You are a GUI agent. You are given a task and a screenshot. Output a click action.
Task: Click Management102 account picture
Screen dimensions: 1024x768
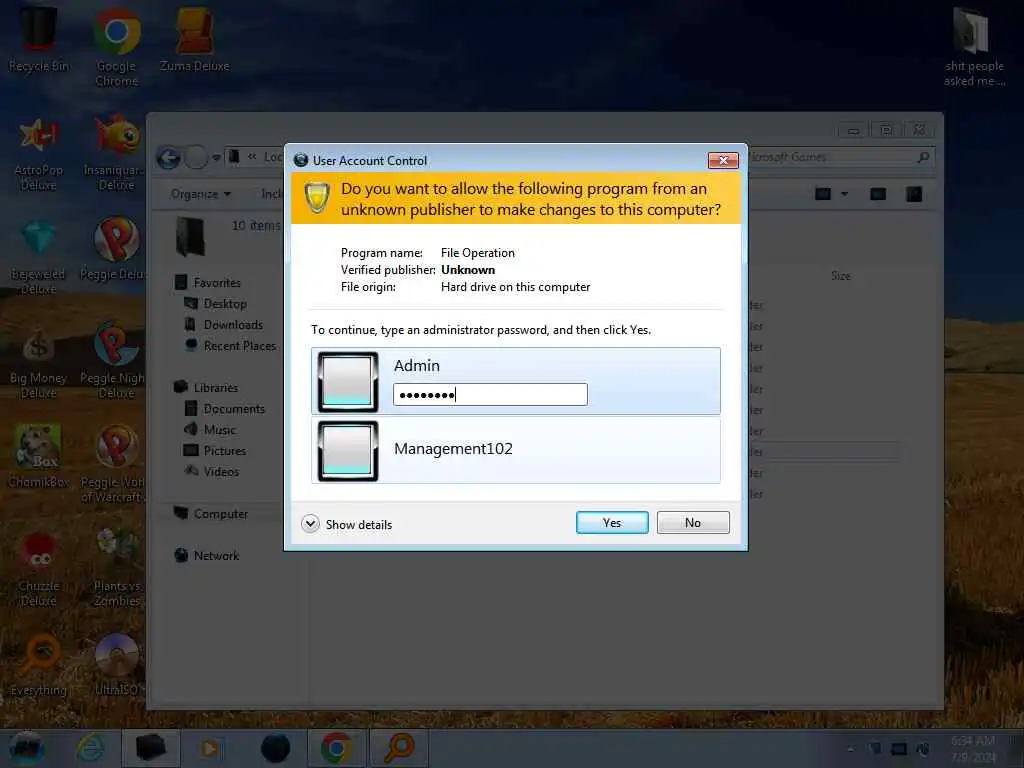pyautogui.click(x=347, y=451)
